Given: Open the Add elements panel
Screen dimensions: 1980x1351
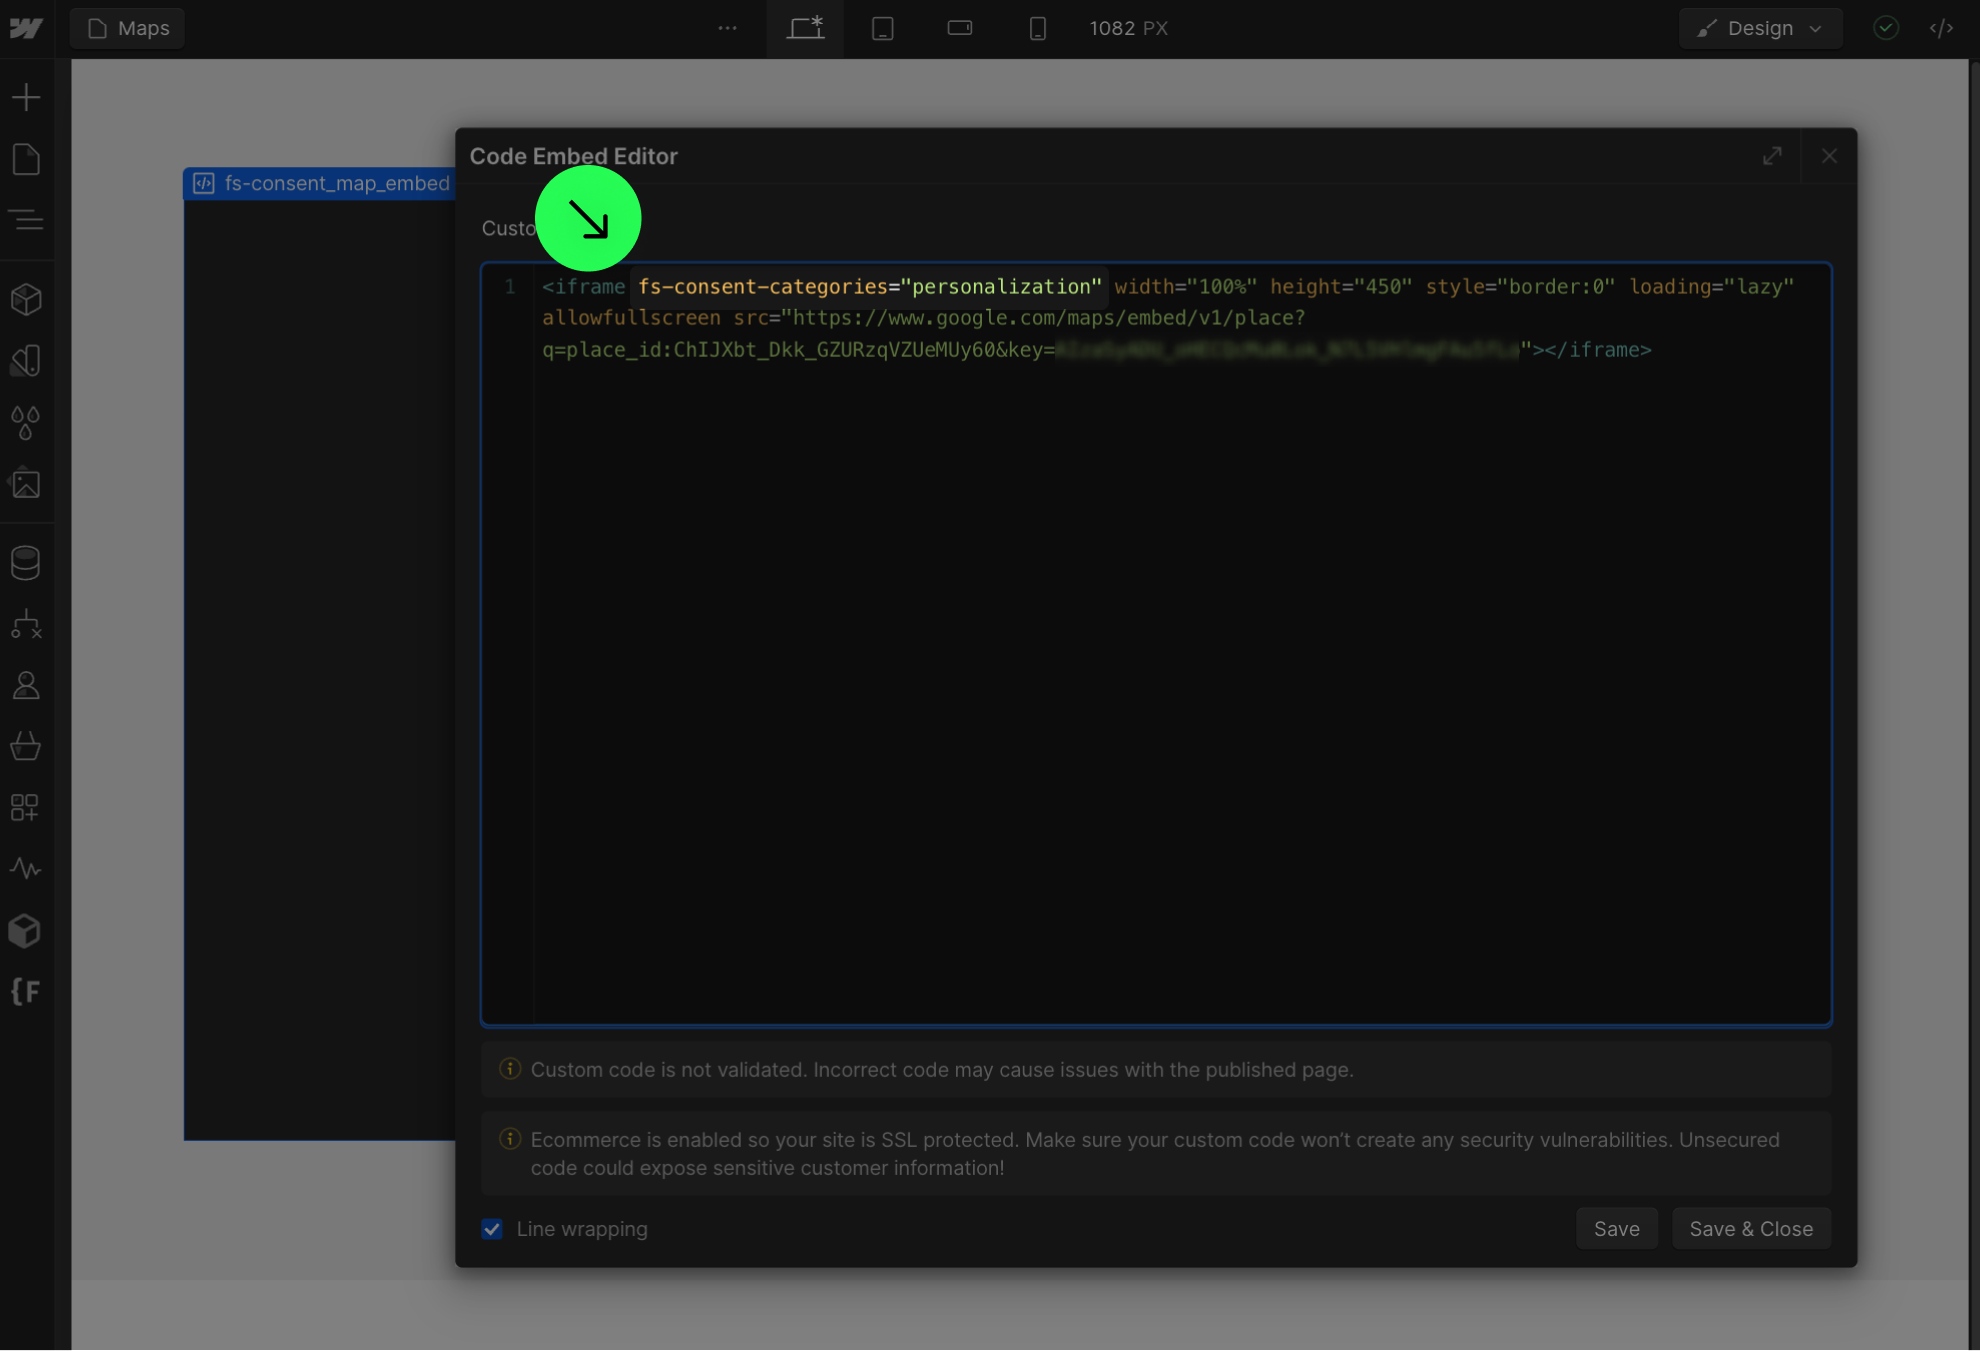Looking at the screenshot, I should pyautogui.click(x=26, y=97).
